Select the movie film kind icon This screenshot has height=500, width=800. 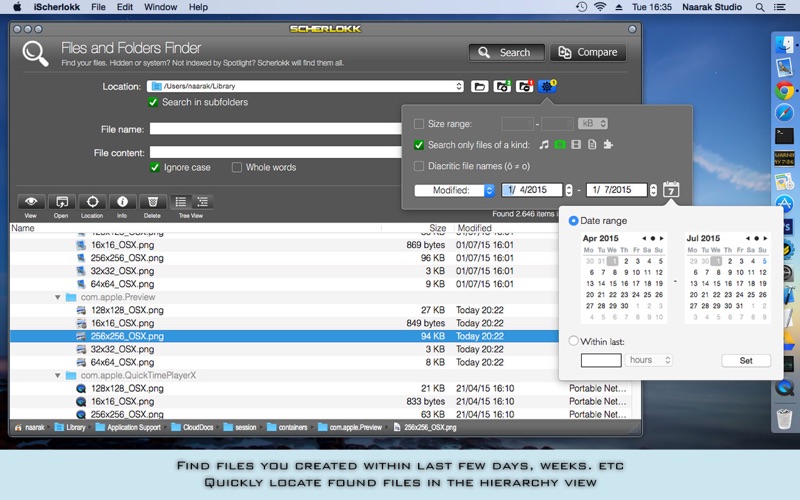click(x=576, y=145)
